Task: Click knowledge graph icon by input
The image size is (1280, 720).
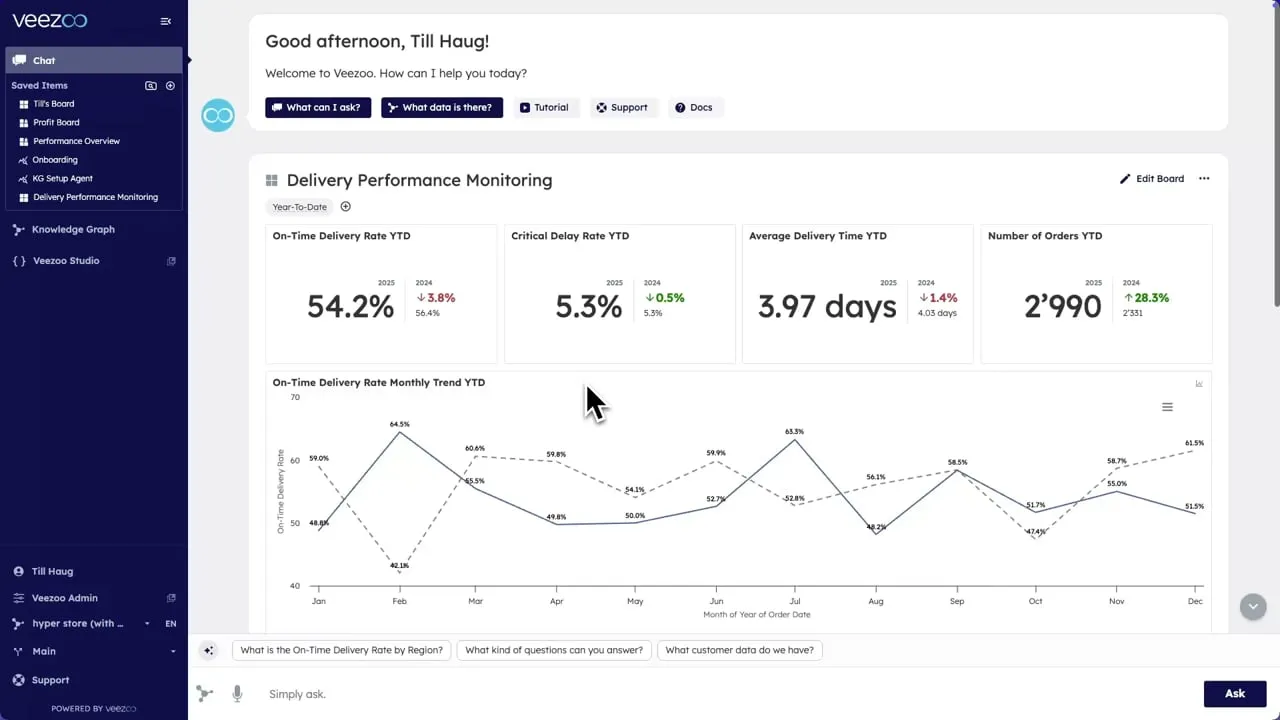Action: [205, 694]
